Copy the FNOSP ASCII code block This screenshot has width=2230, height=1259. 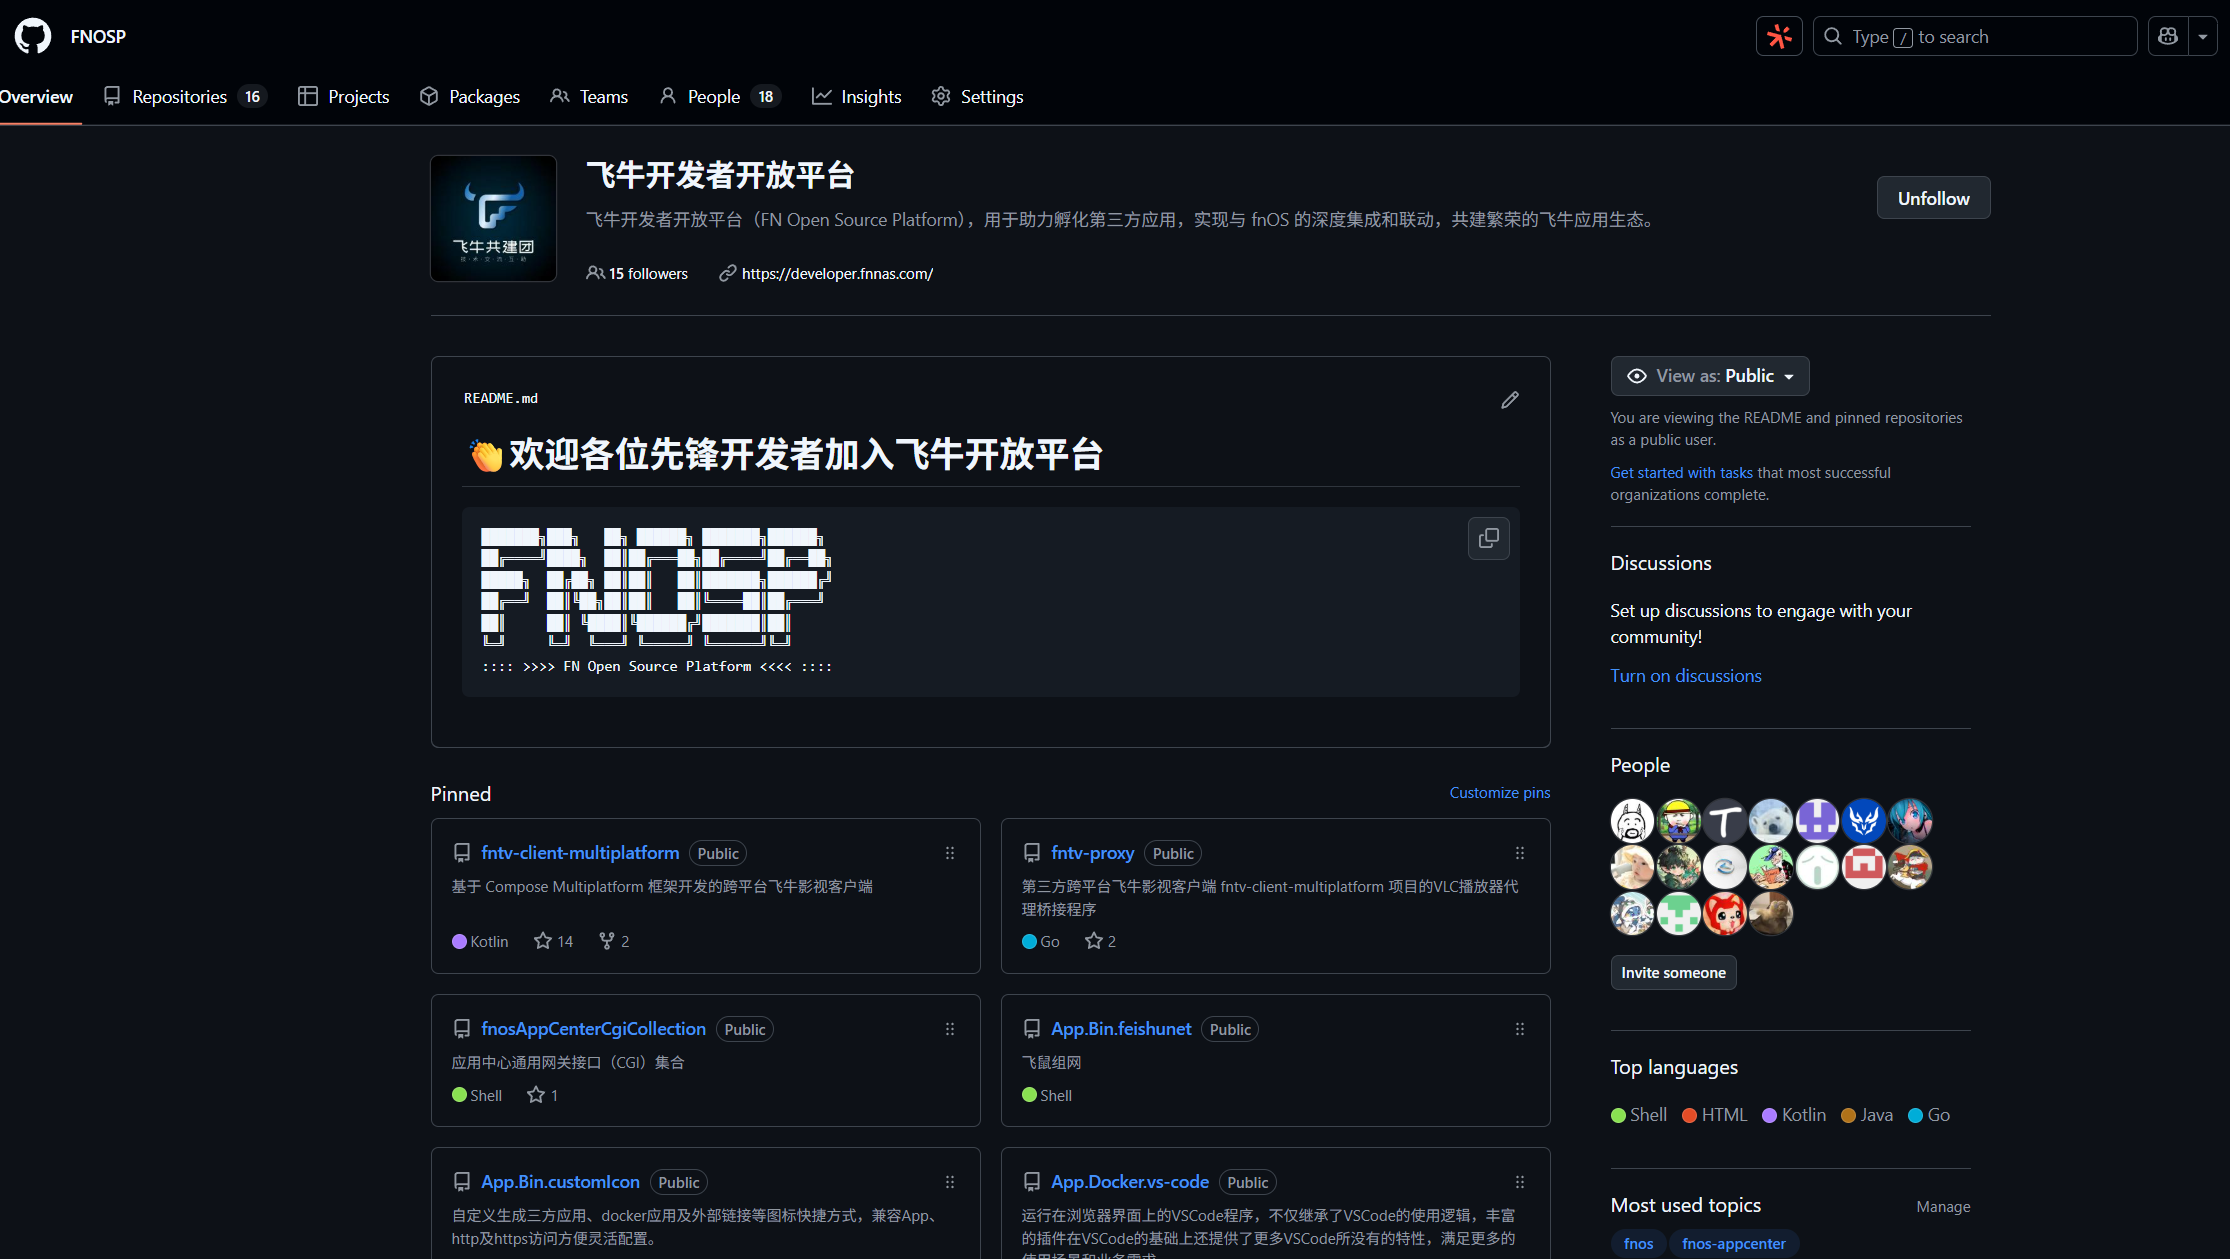(1488, 538)
